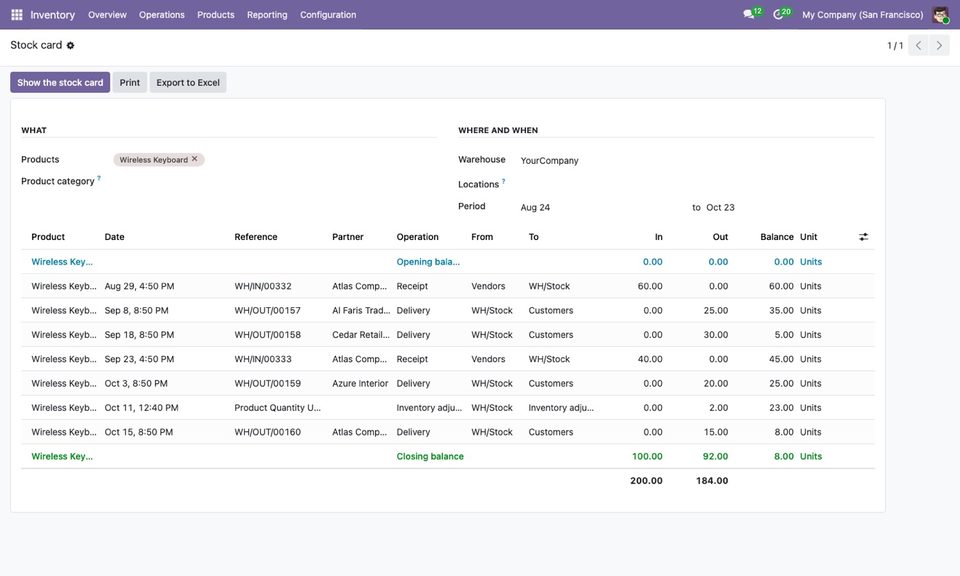The image size is (960, 576).
Task: Open the activities clock icon
Action: [778, 14]
